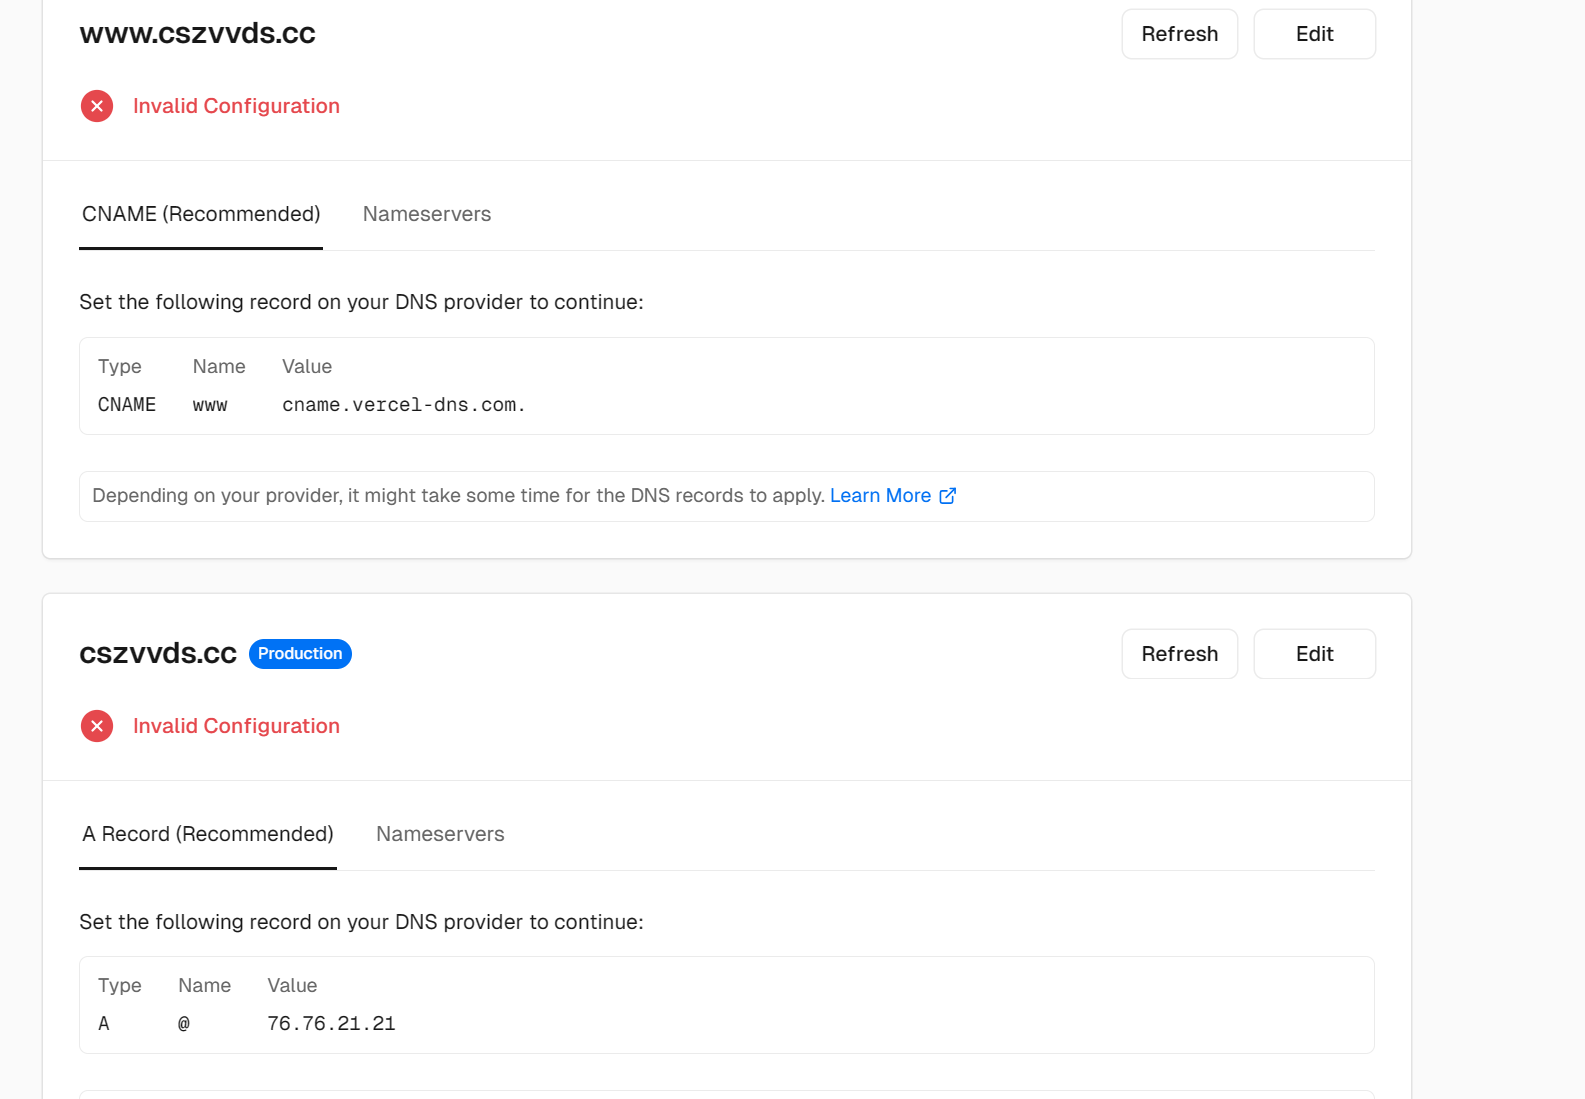Click the CNAME type value in record table
Screen dimensions: 1585x1099
point(127,405)
